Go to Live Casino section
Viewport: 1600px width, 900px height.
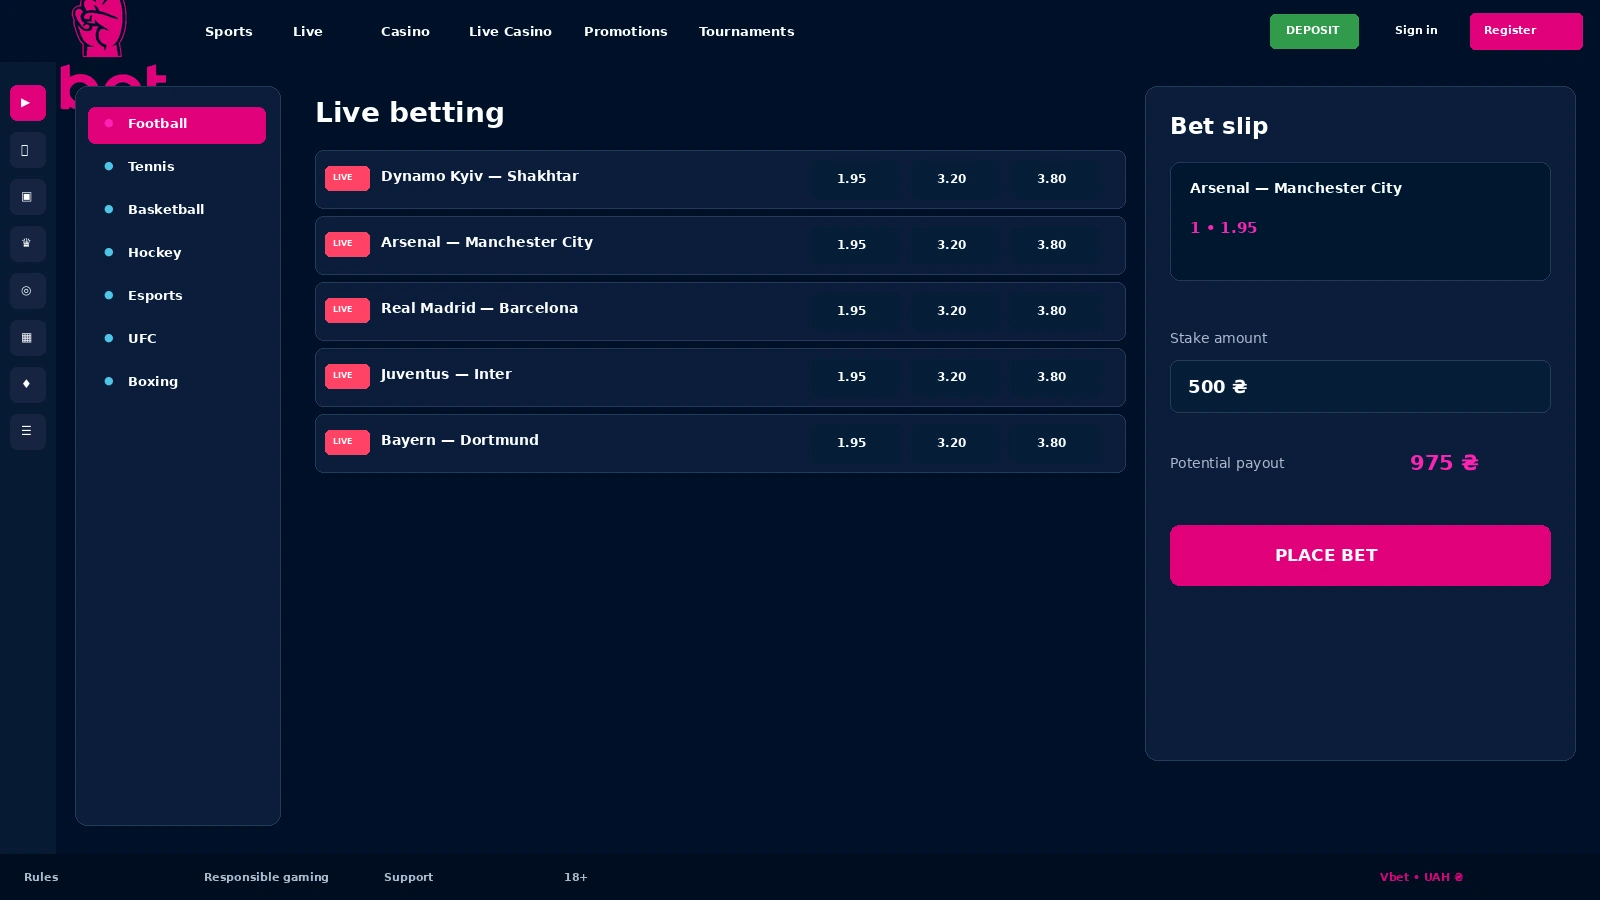(510, 32)
